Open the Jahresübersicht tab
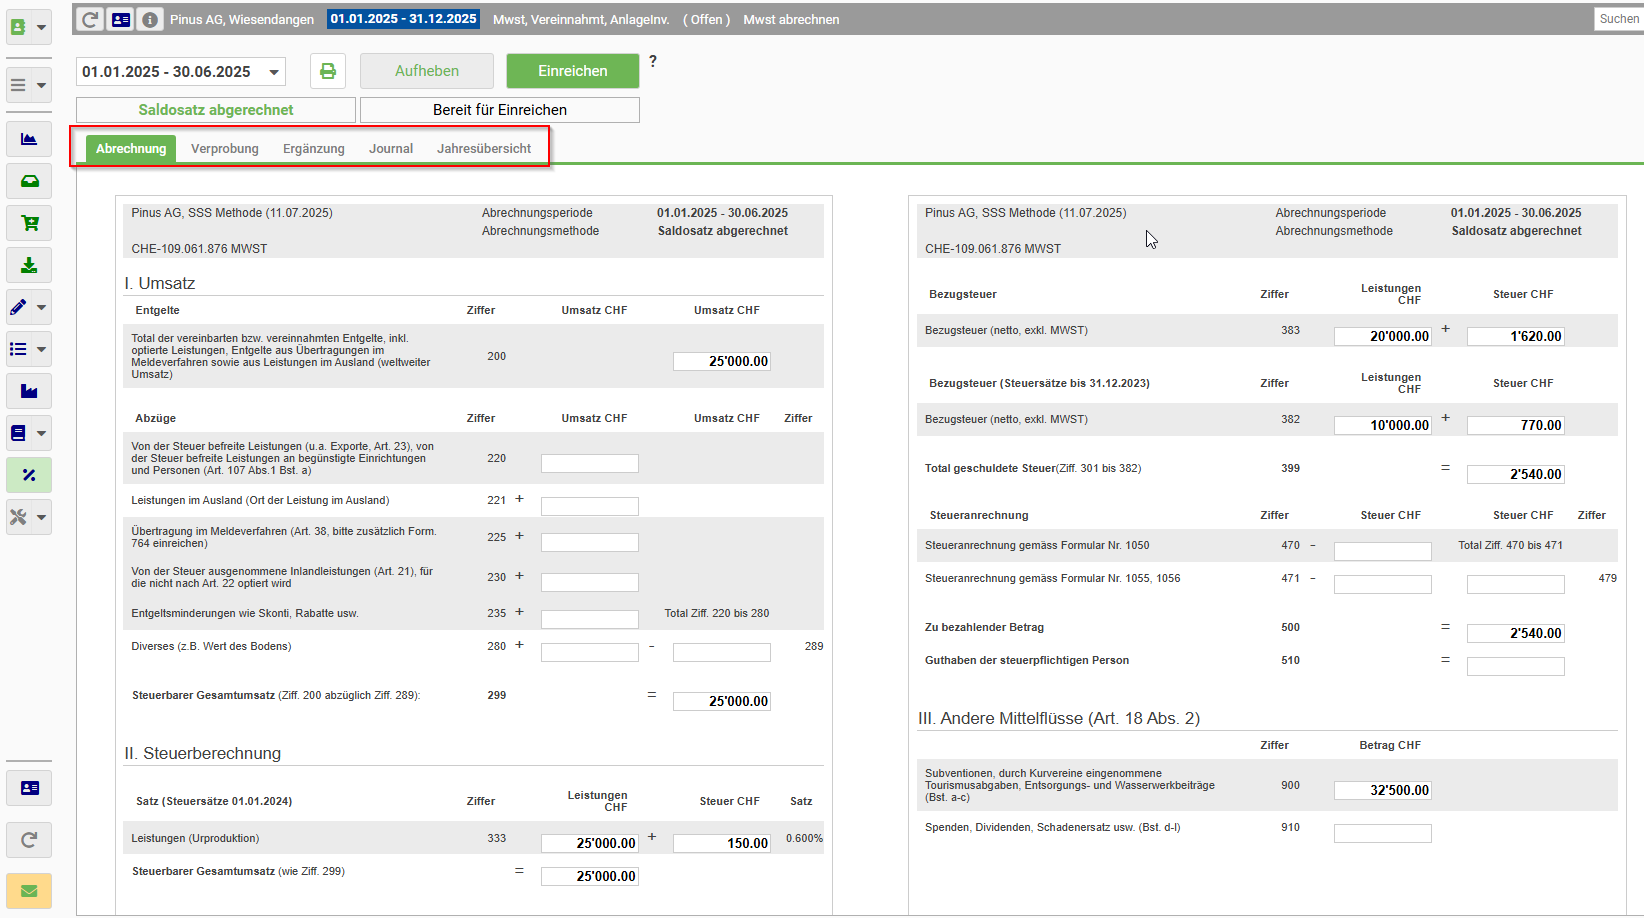 [484, 148]
